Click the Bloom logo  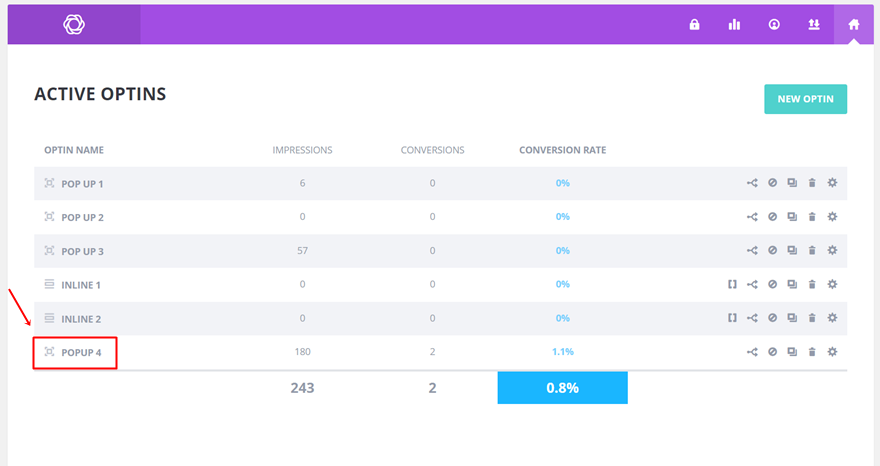point(74,25)
